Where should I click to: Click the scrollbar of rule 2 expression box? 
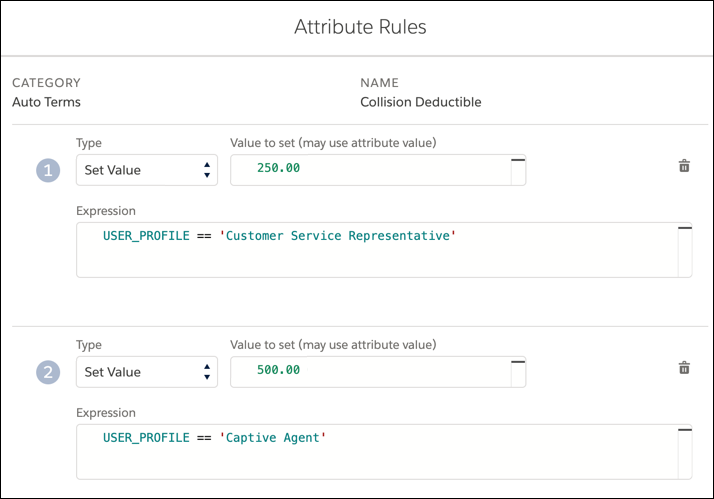[x=685, y=452]
